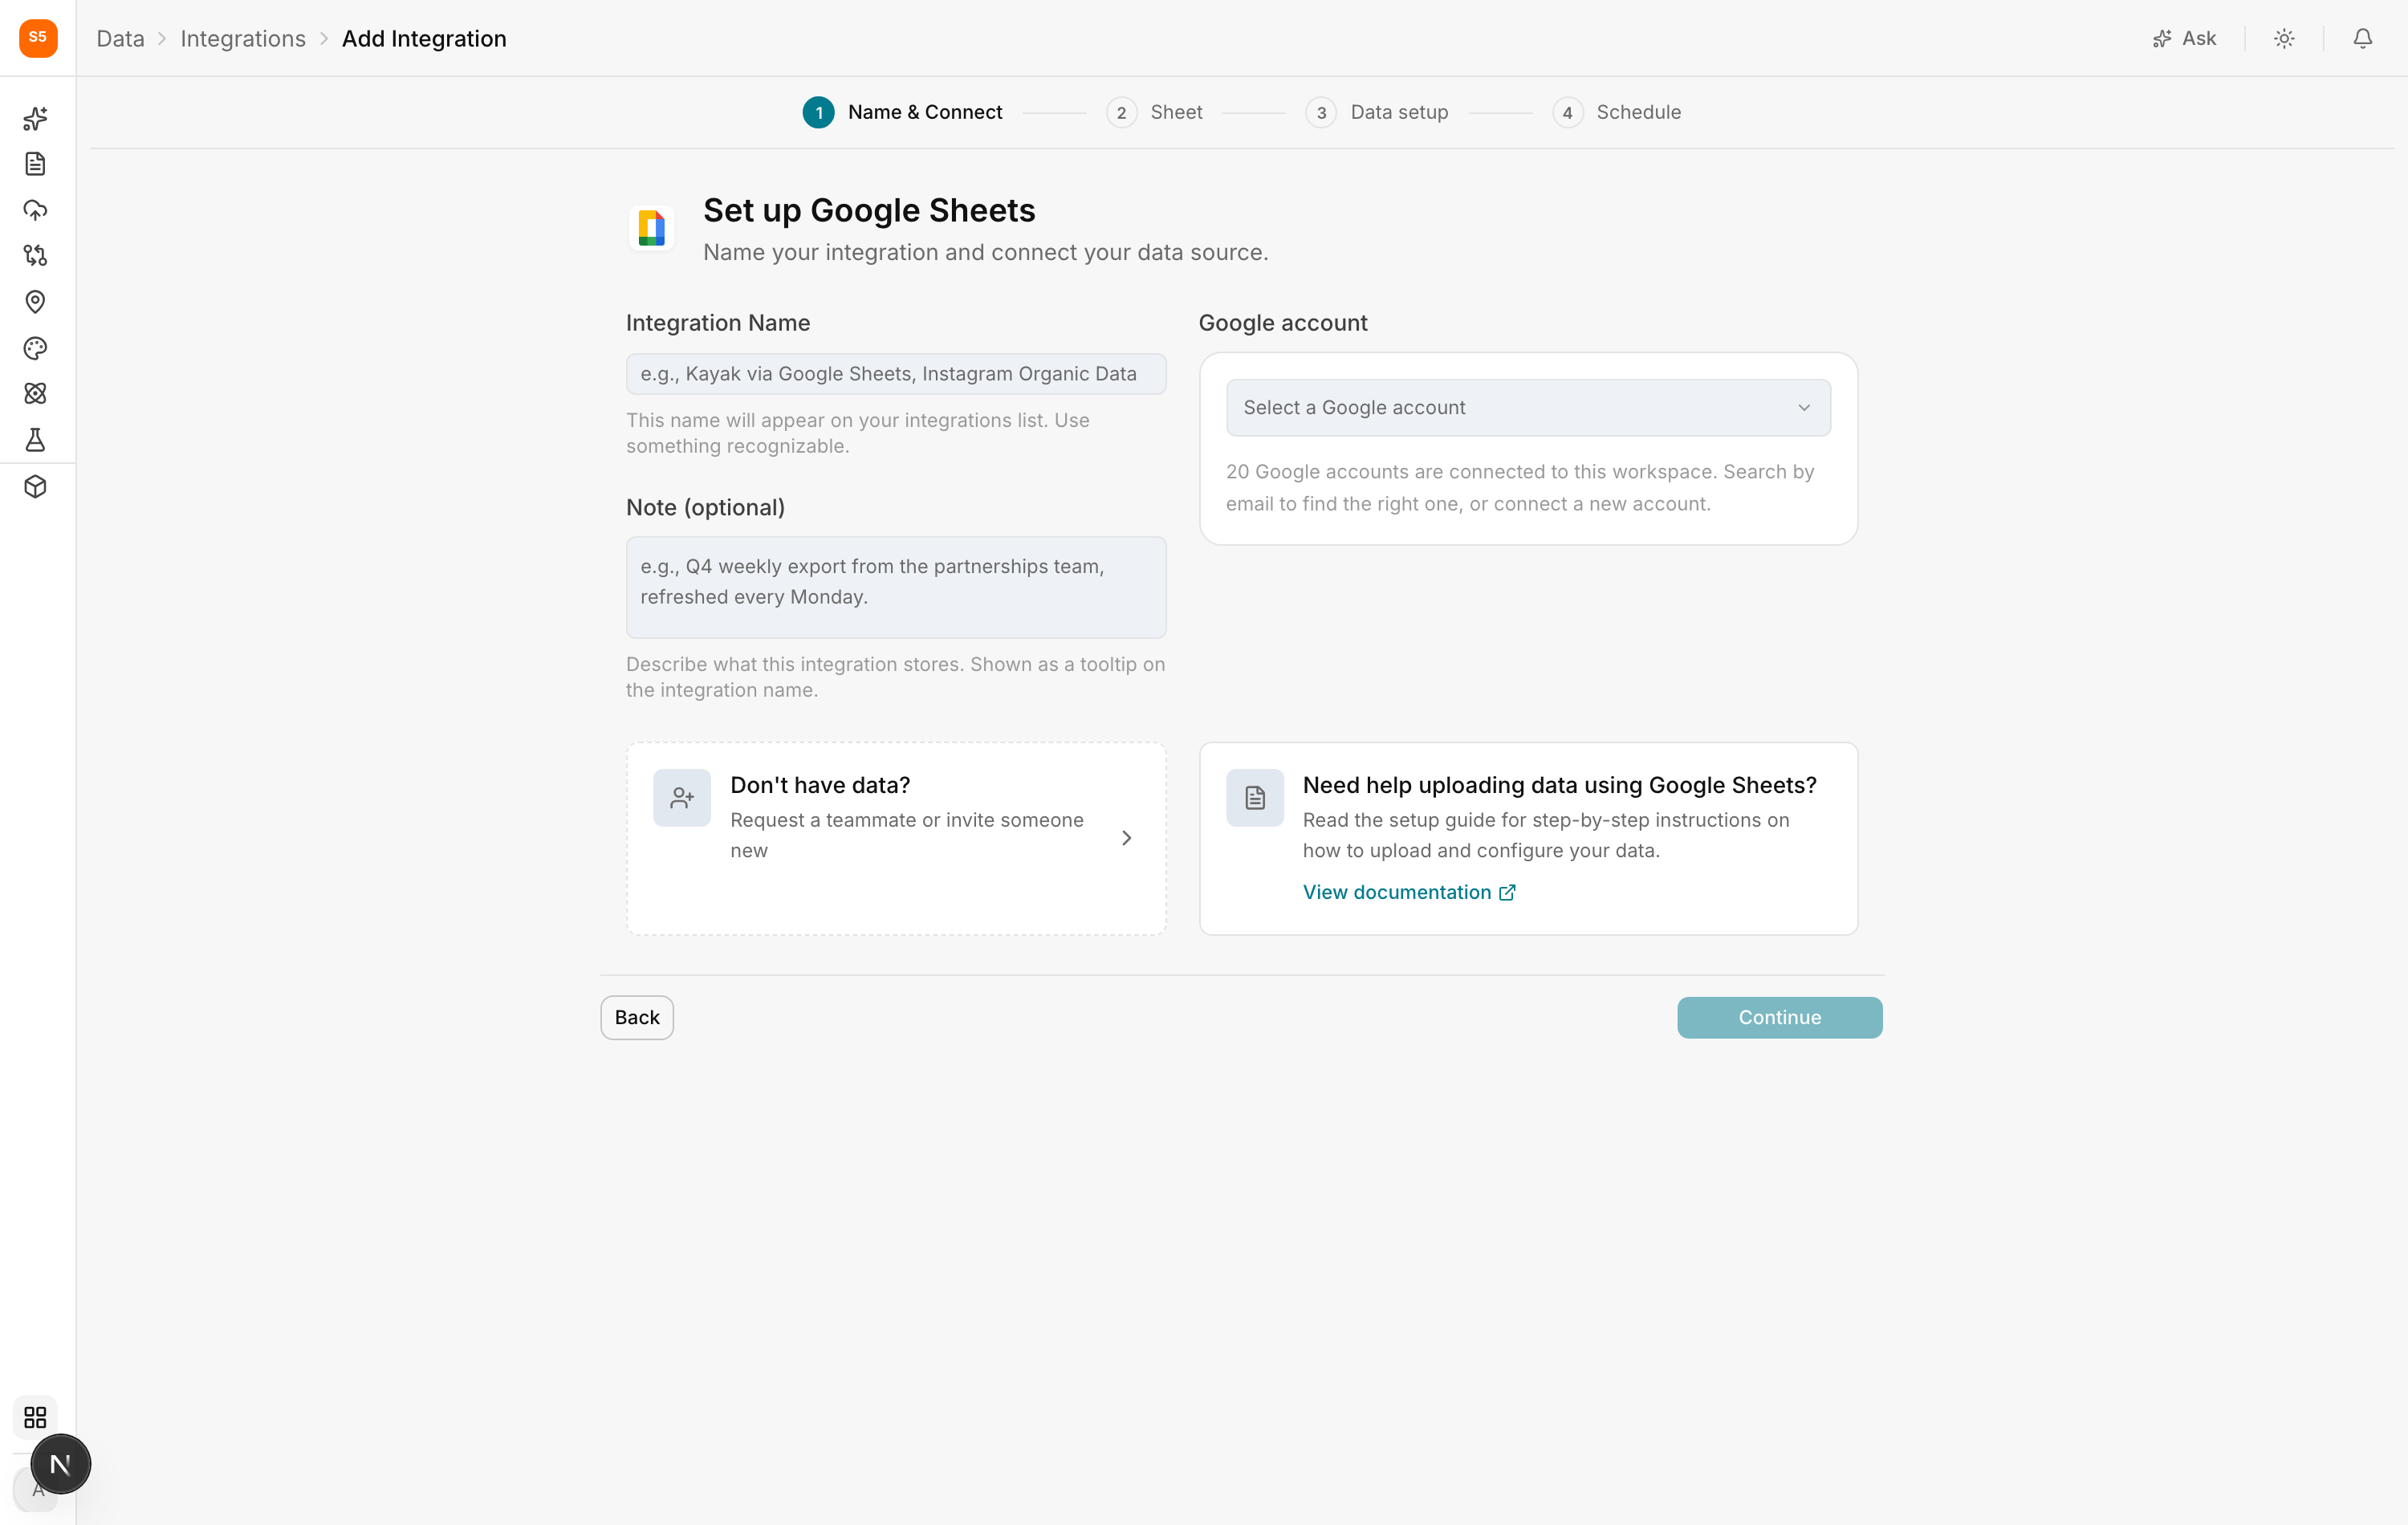This screenshot has height=1525, width=2408.
Task: Click the Need help uploading data heading
Action: click(x=1559, y=785)
